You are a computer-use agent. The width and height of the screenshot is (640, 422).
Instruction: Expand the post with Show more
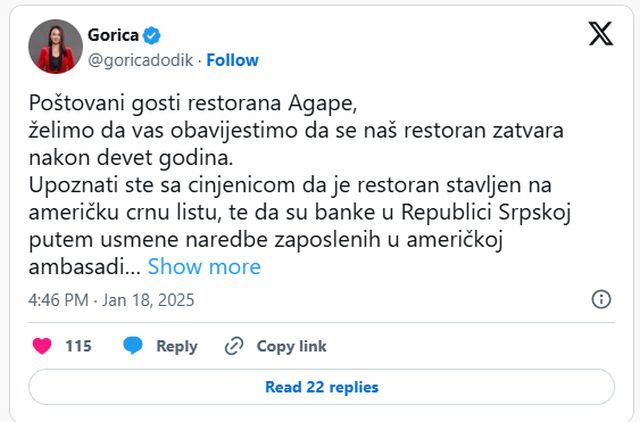pos(204,267)
